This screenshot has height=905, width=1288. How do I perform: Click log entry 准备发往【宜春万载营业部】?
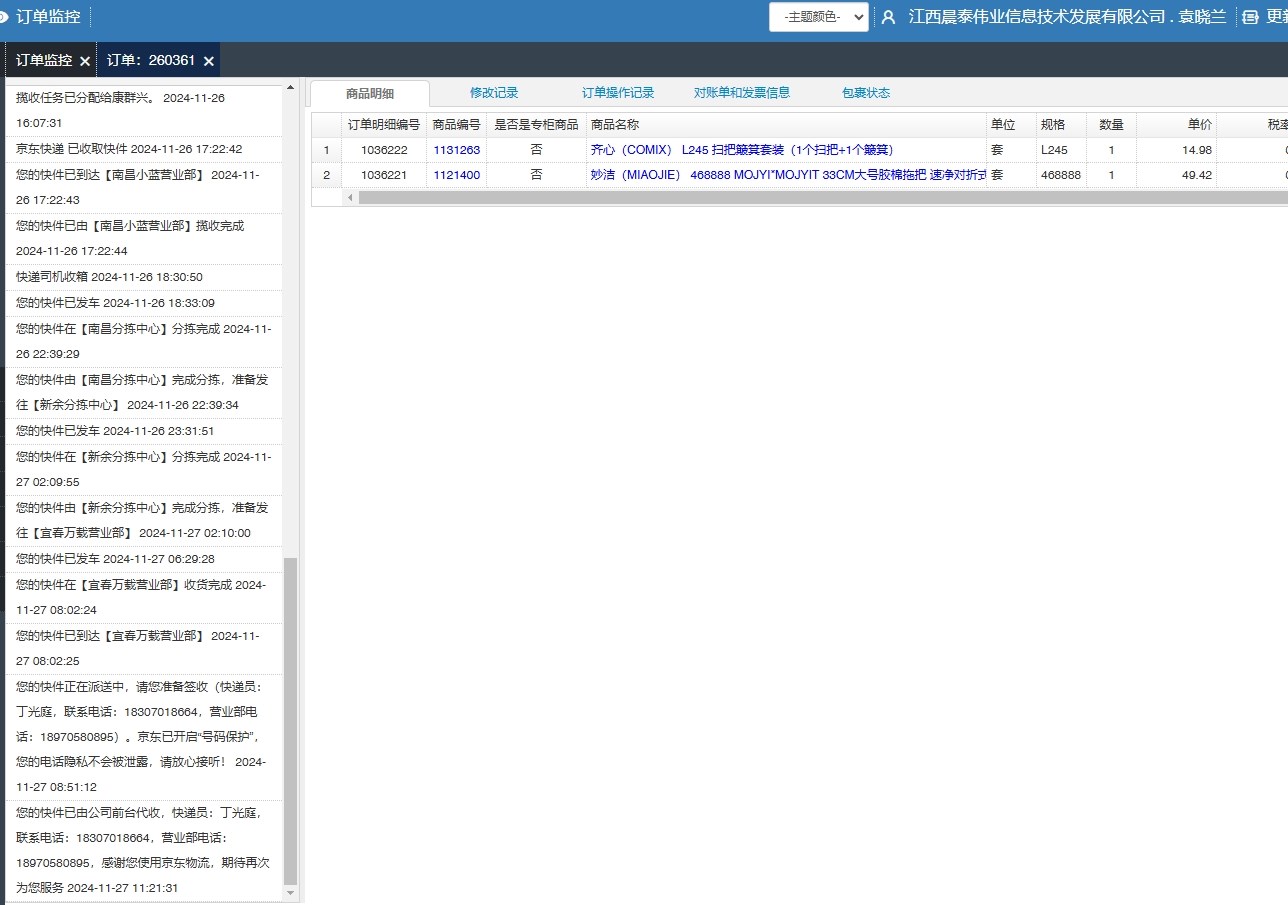145,520
